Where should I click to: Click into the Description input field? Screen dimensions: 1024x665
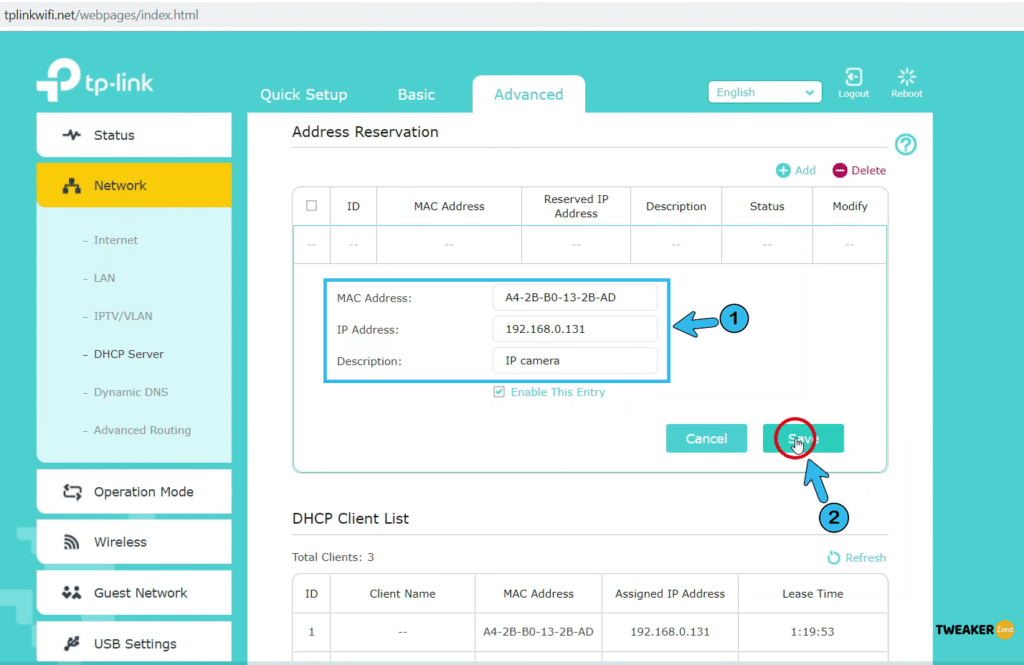pos(575,361)
